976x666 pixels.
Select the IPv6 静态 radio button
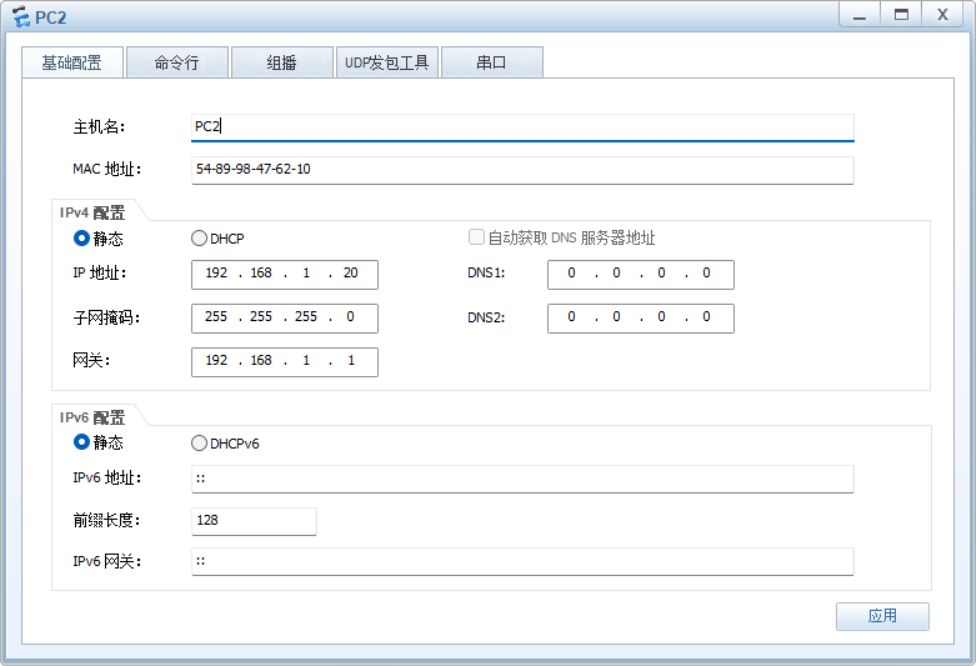(82, 442)
